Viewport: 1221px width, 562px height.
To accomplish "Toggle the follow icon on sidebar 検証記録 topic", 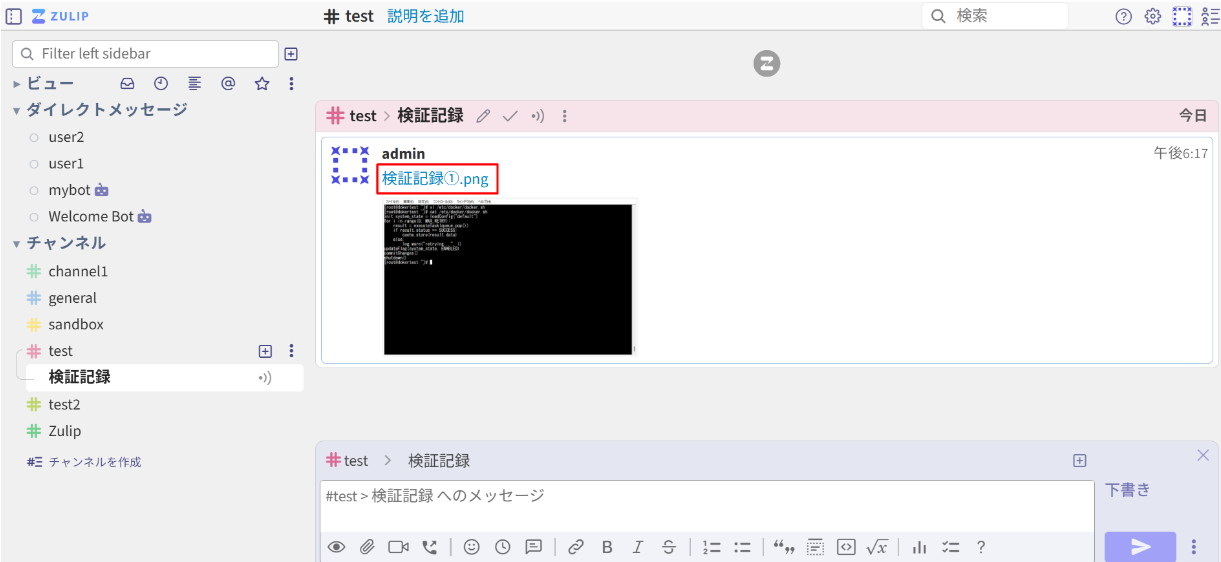I will [265, 378].
